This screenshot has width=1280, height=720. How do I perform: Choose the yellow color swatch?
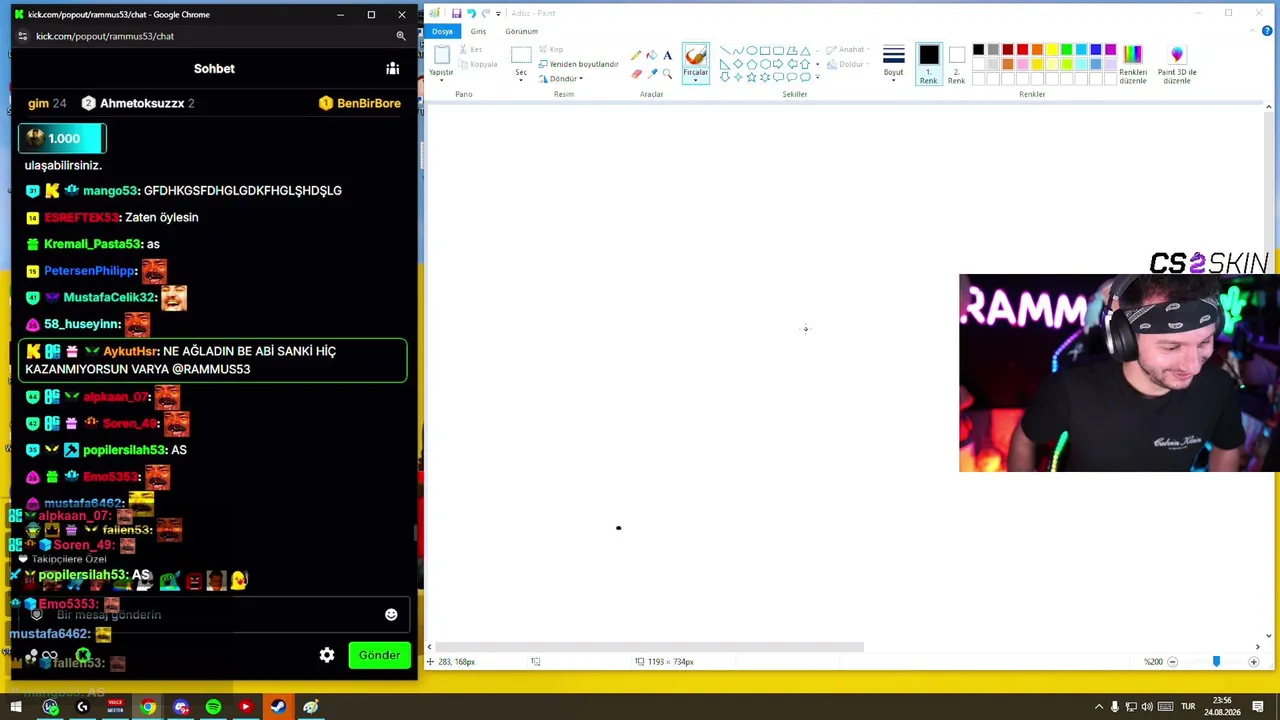pyautogui.click(x=1051, y=50)
